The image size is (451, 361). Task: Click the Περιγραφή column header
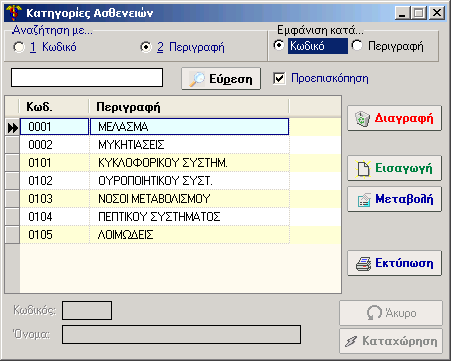pyautogui.click(x=189, y=107)
